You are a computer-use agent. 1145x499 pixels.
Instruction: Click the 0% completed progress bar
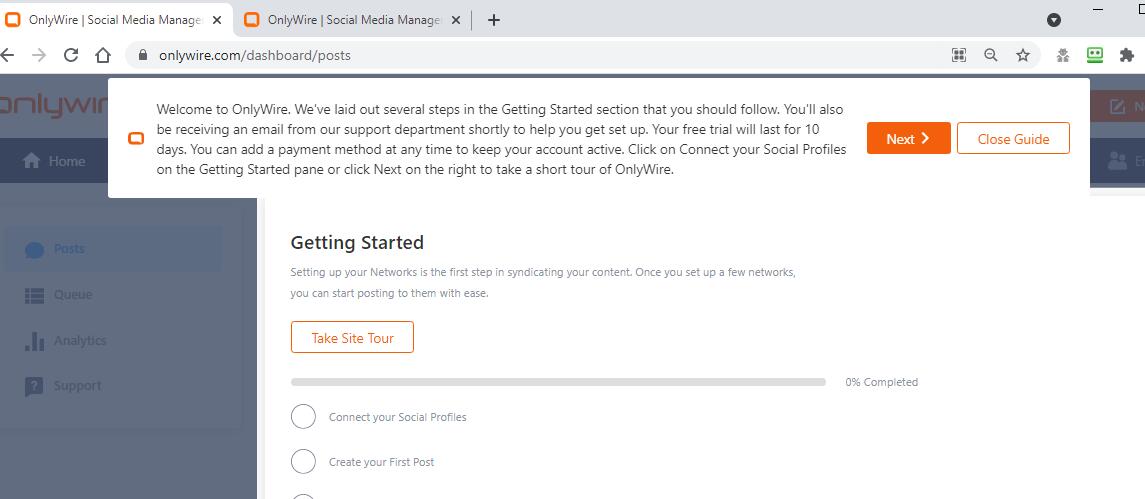[x=558, y=382]
